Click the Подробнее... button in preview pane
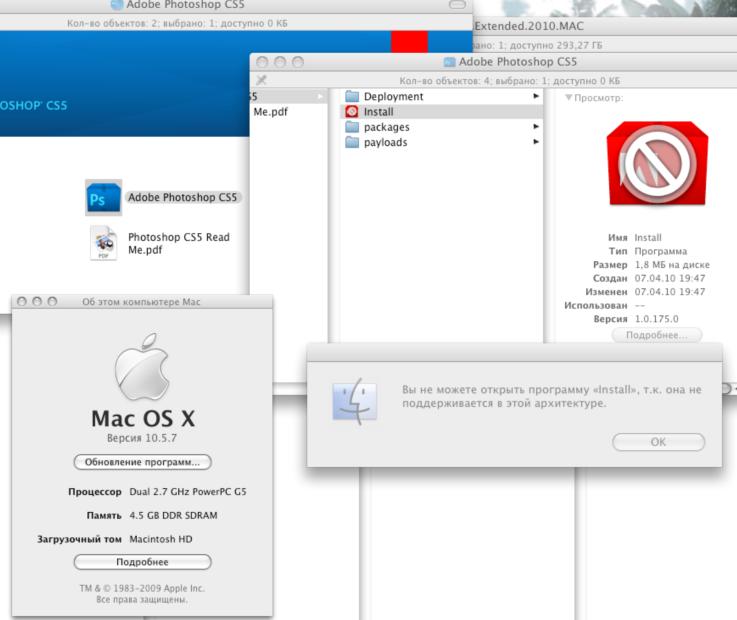Image resolution: width=737 pixels, height=620 pixels. pyautogui.click(x=657, y=335)
